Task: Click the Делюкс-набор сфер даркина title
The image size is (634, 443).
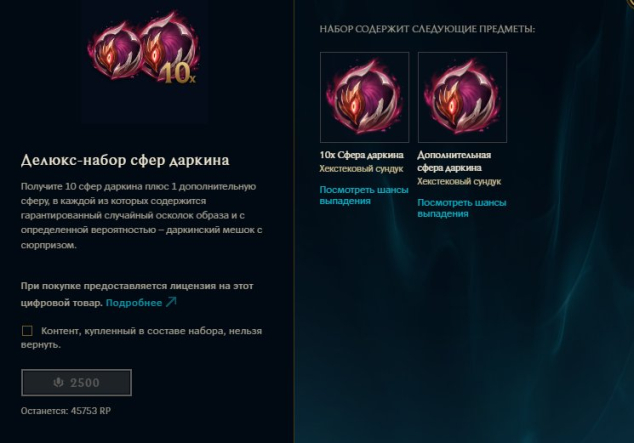Action: pyautogui.click(x=125, y=160)
